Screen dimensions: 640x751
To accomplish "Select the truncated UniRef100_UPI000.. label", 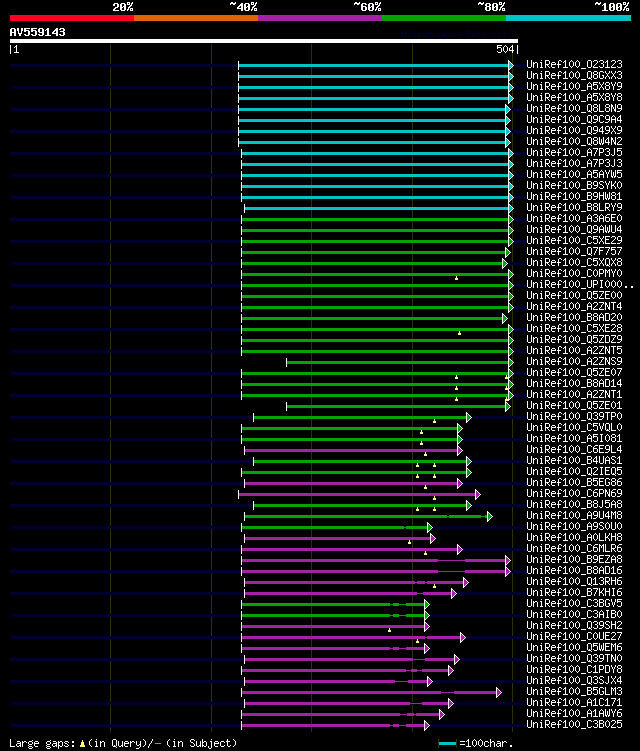I will pos(580,285).
